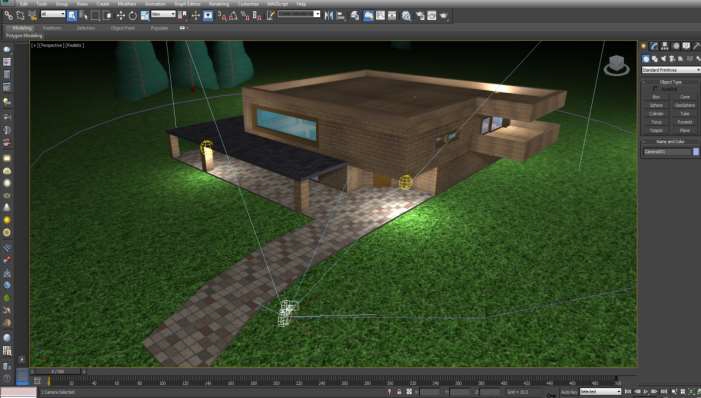Open named selection sets dropdown
The image size is (701, 398).
tap(299, 14)
